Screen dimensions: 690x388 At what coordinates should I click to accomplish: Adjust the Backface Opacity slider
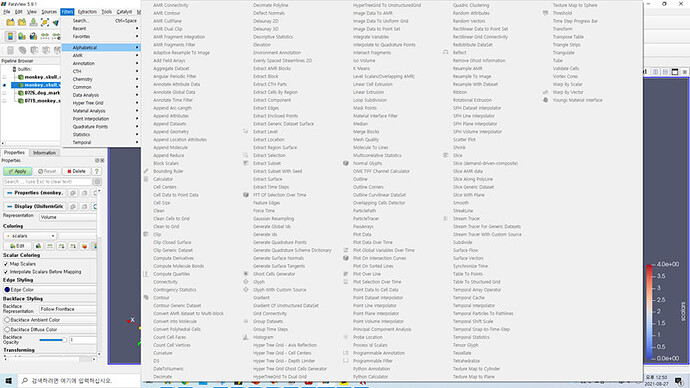[x=52, y=340]
